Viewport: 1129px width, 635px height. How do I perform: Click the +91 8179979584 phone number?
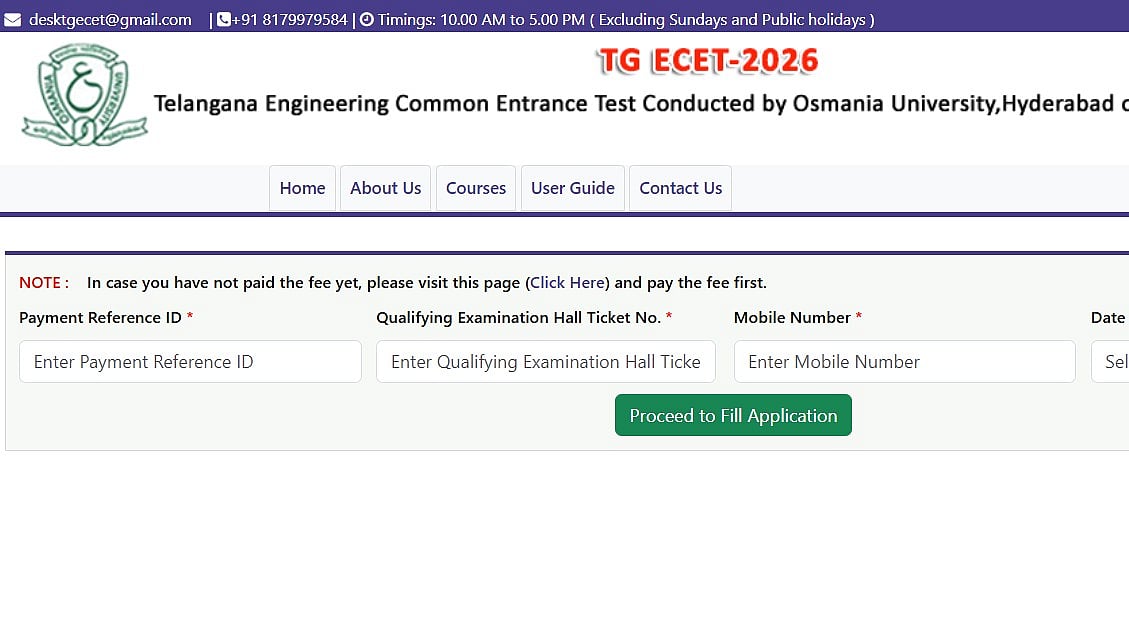289,20
